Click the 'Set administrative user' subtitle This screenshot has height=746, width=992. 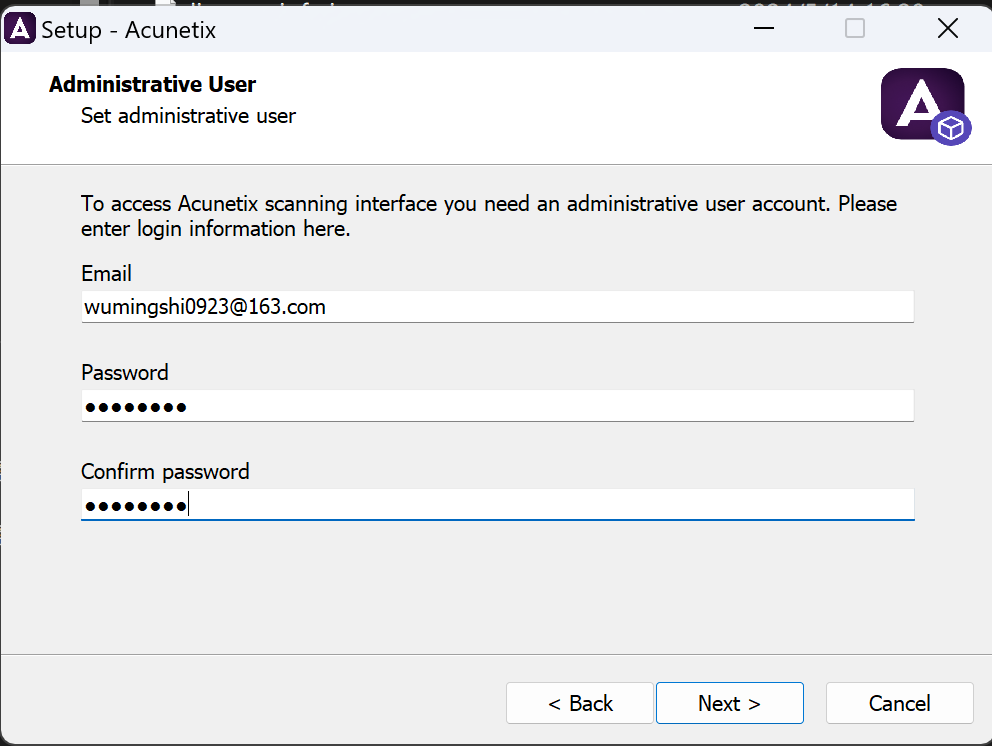point(187,116)
